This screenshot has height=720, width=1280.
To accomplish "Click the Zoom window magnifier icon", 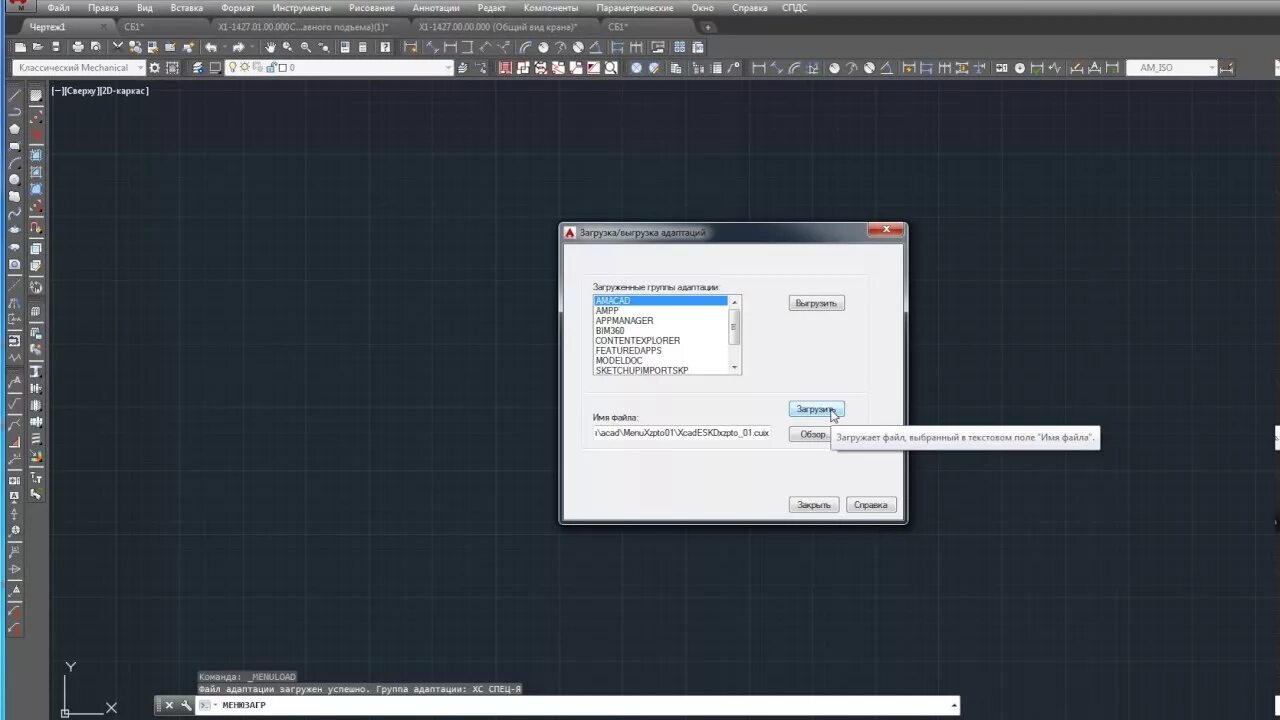I will coord(305,47).
